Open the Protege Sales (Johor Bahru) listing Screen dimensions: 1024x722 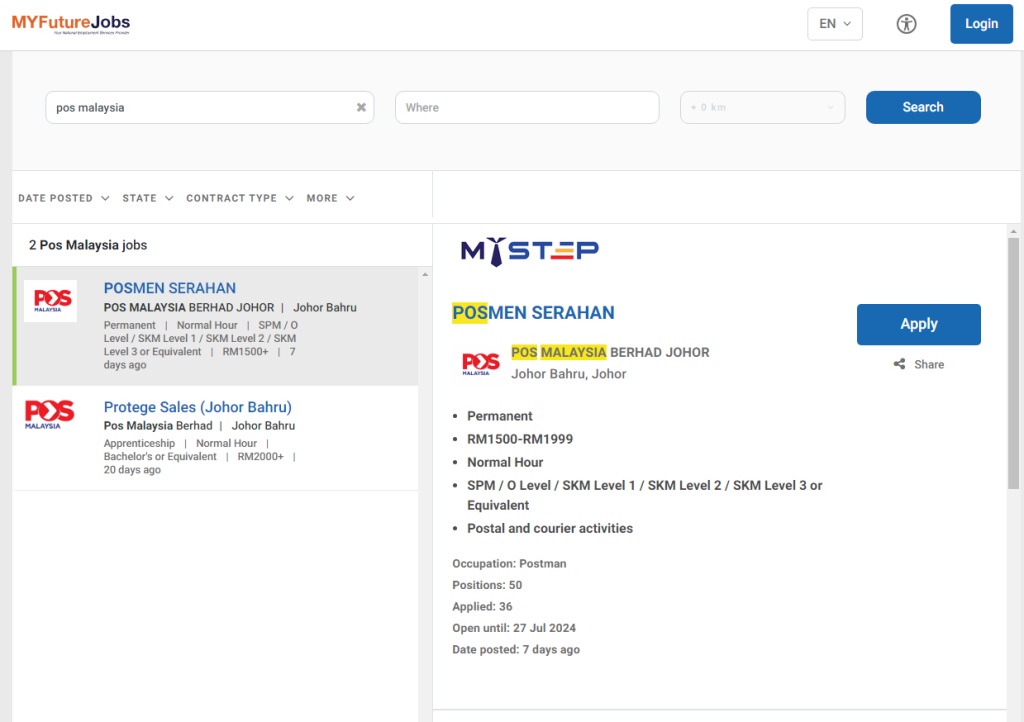coord(198,407)
